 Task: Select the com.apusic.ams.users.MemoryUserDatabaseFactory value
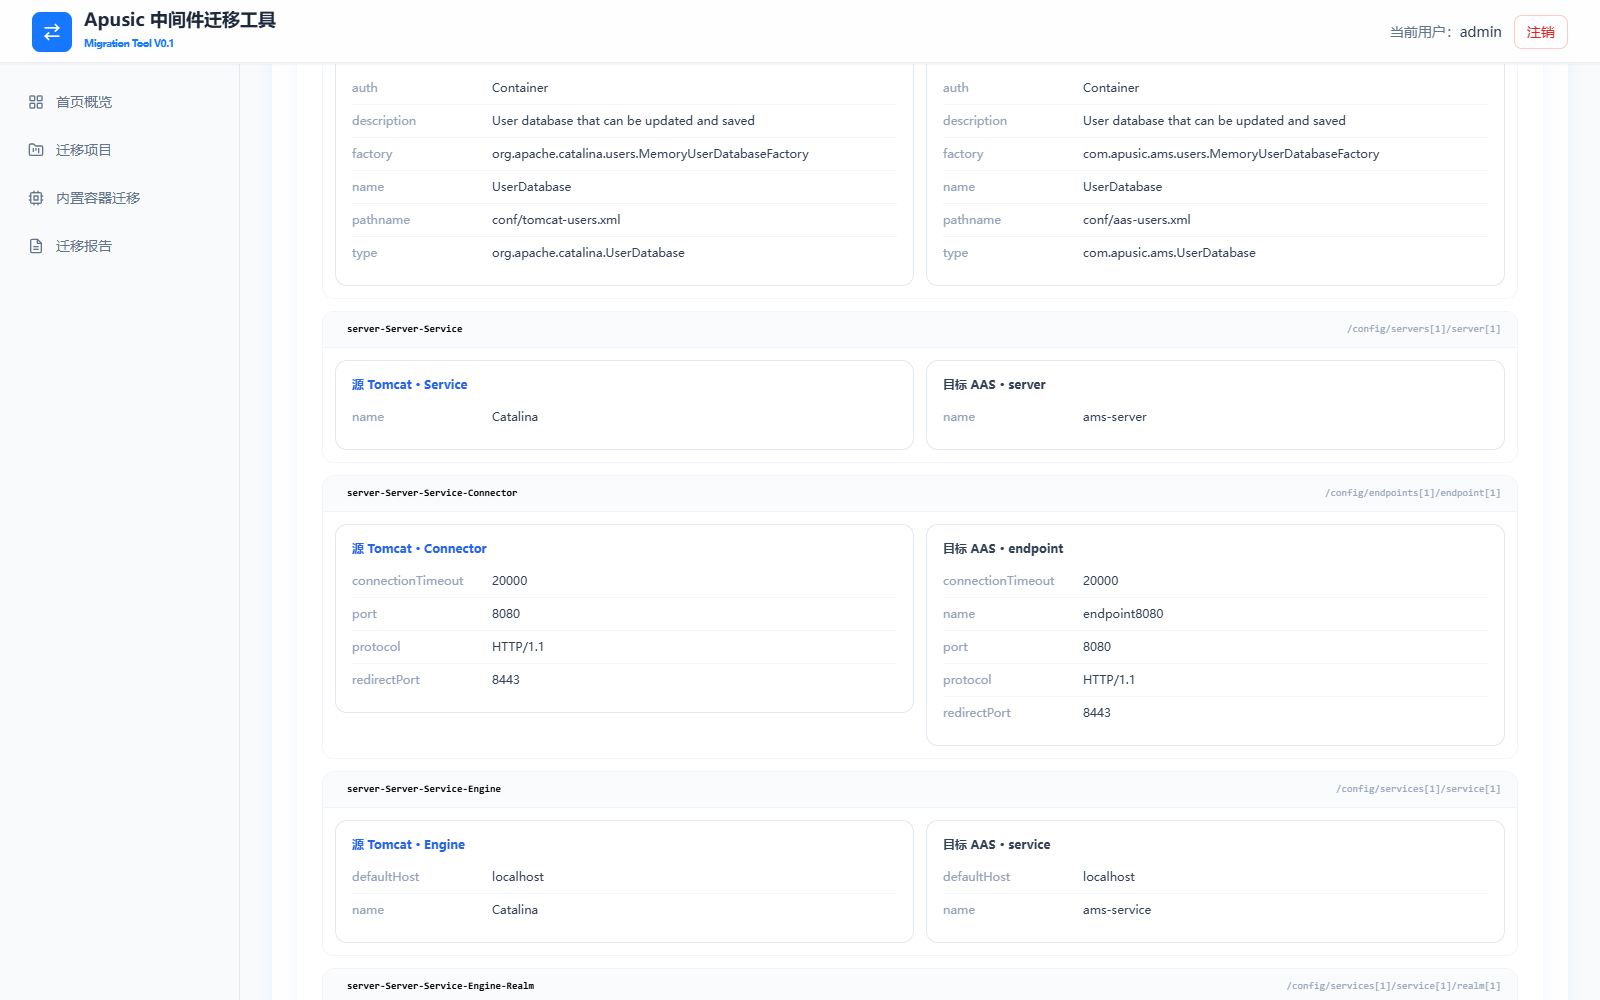(x=1231, y=154)
